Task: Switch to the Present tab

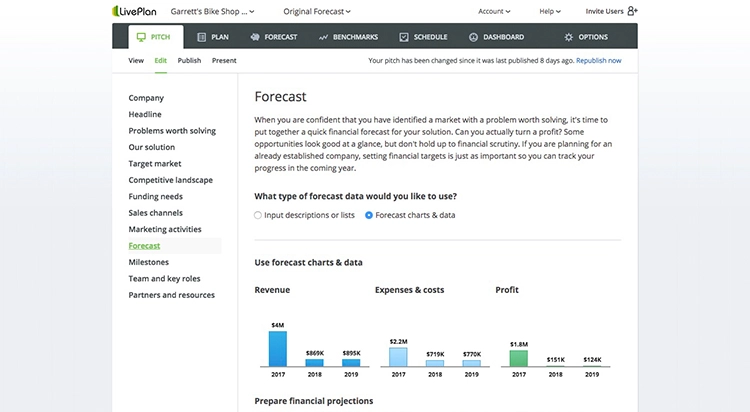Action: 224,60
